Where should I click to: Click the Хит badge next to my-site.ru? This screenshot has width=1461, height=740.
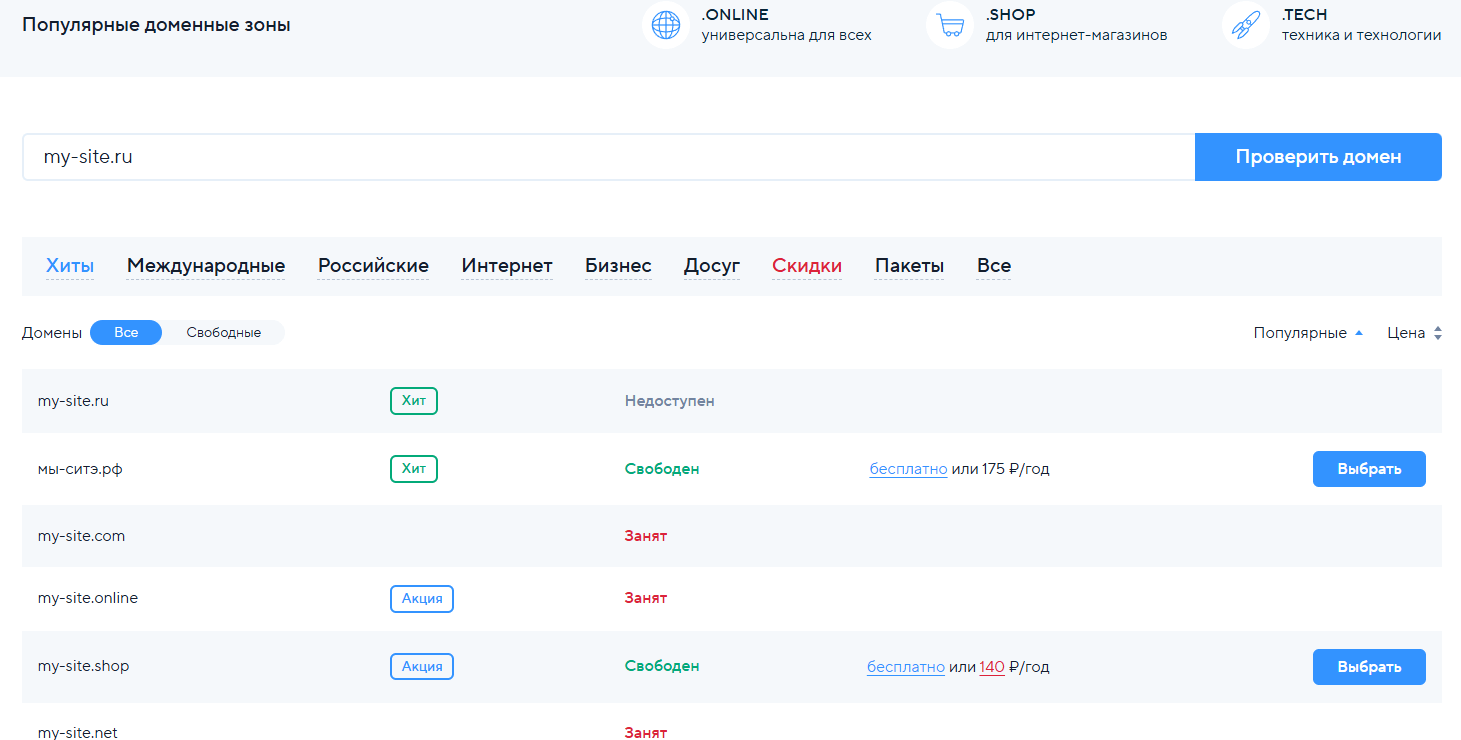[x=414, y=401]
